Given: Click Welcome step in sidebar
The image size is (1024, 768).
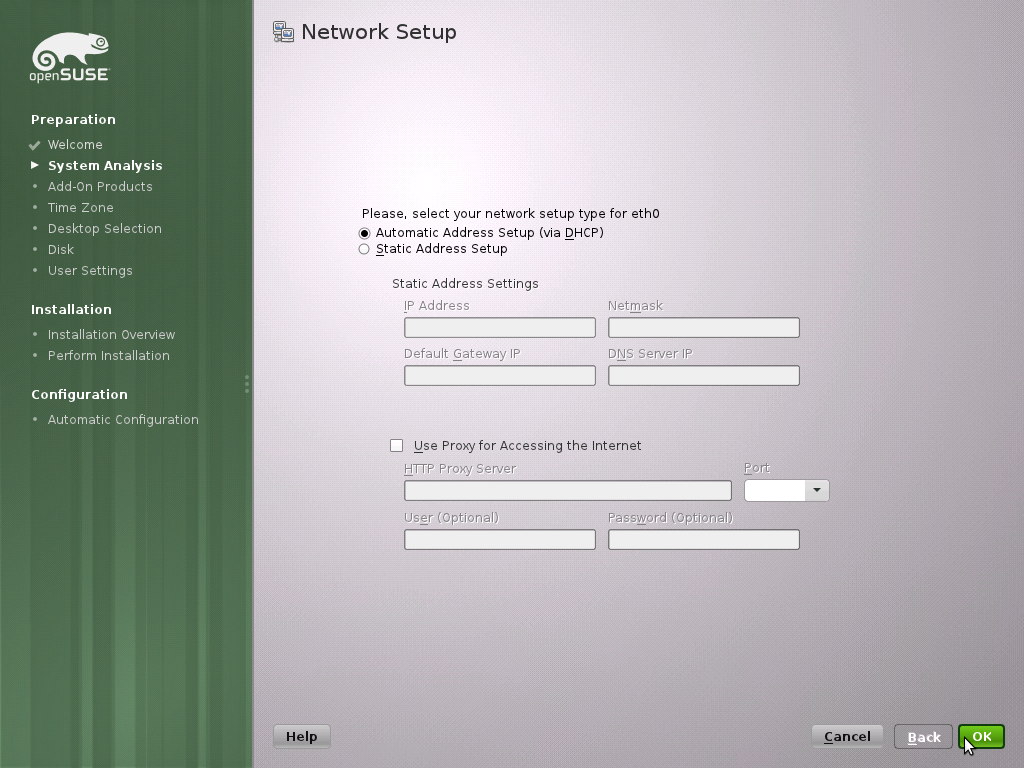Looking at the screenshot, I should pos(75,144).
